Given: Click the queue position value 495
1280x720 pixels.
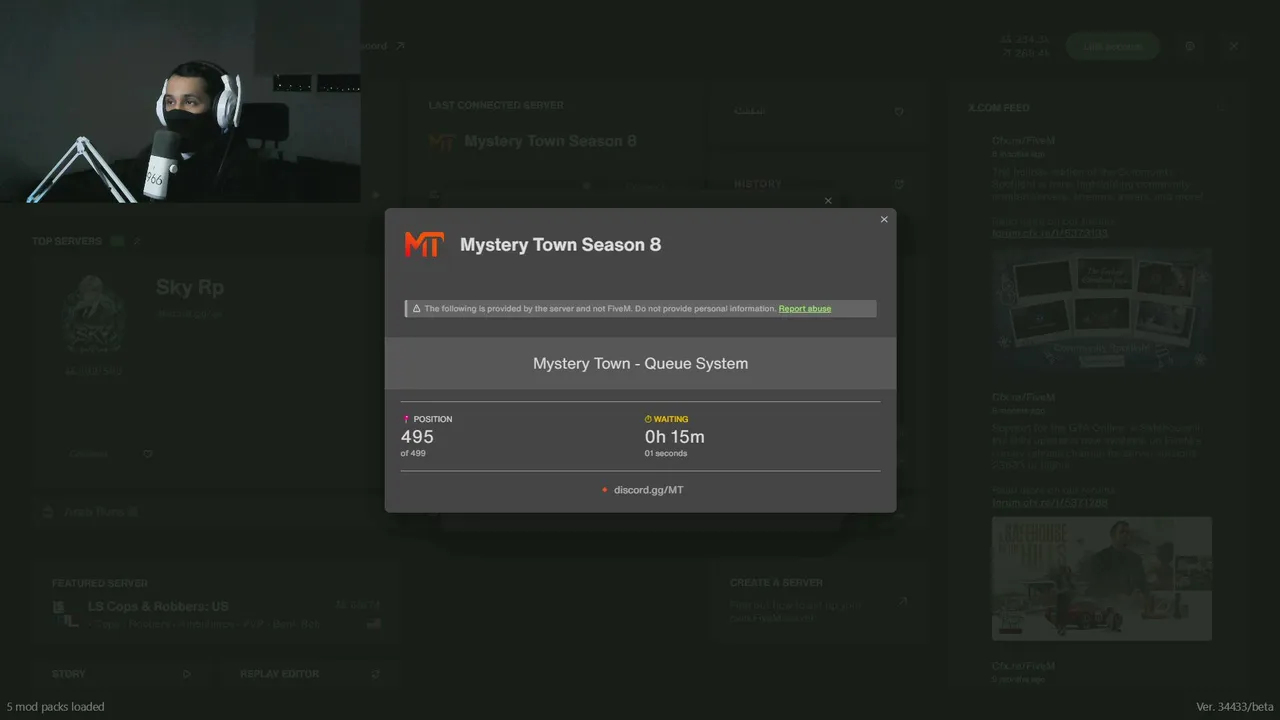Looking at the screenshot, I should point(417,437).
